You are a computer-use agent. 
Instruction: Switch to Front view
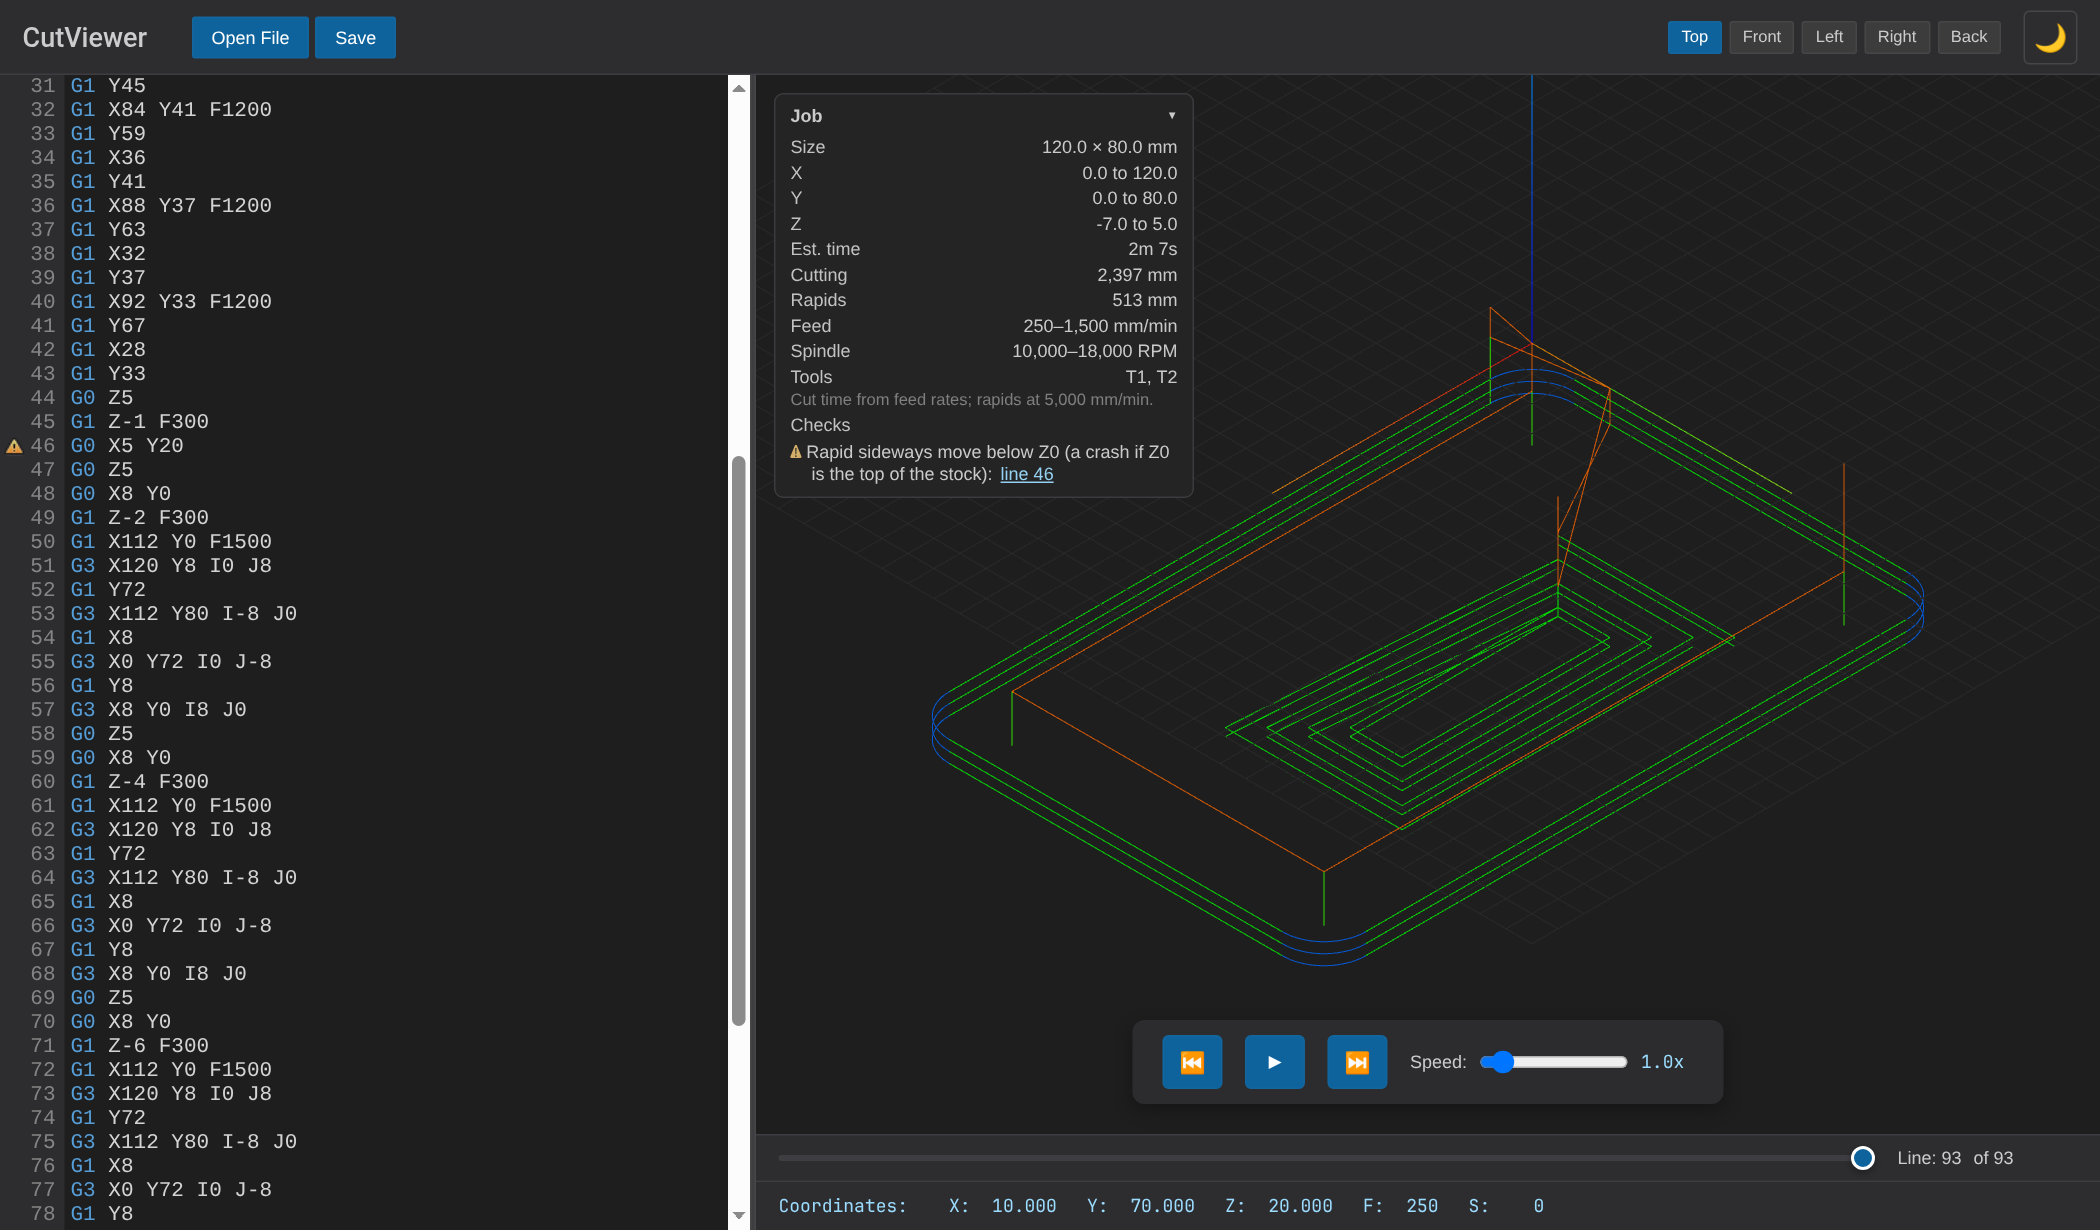[1761, 37]
